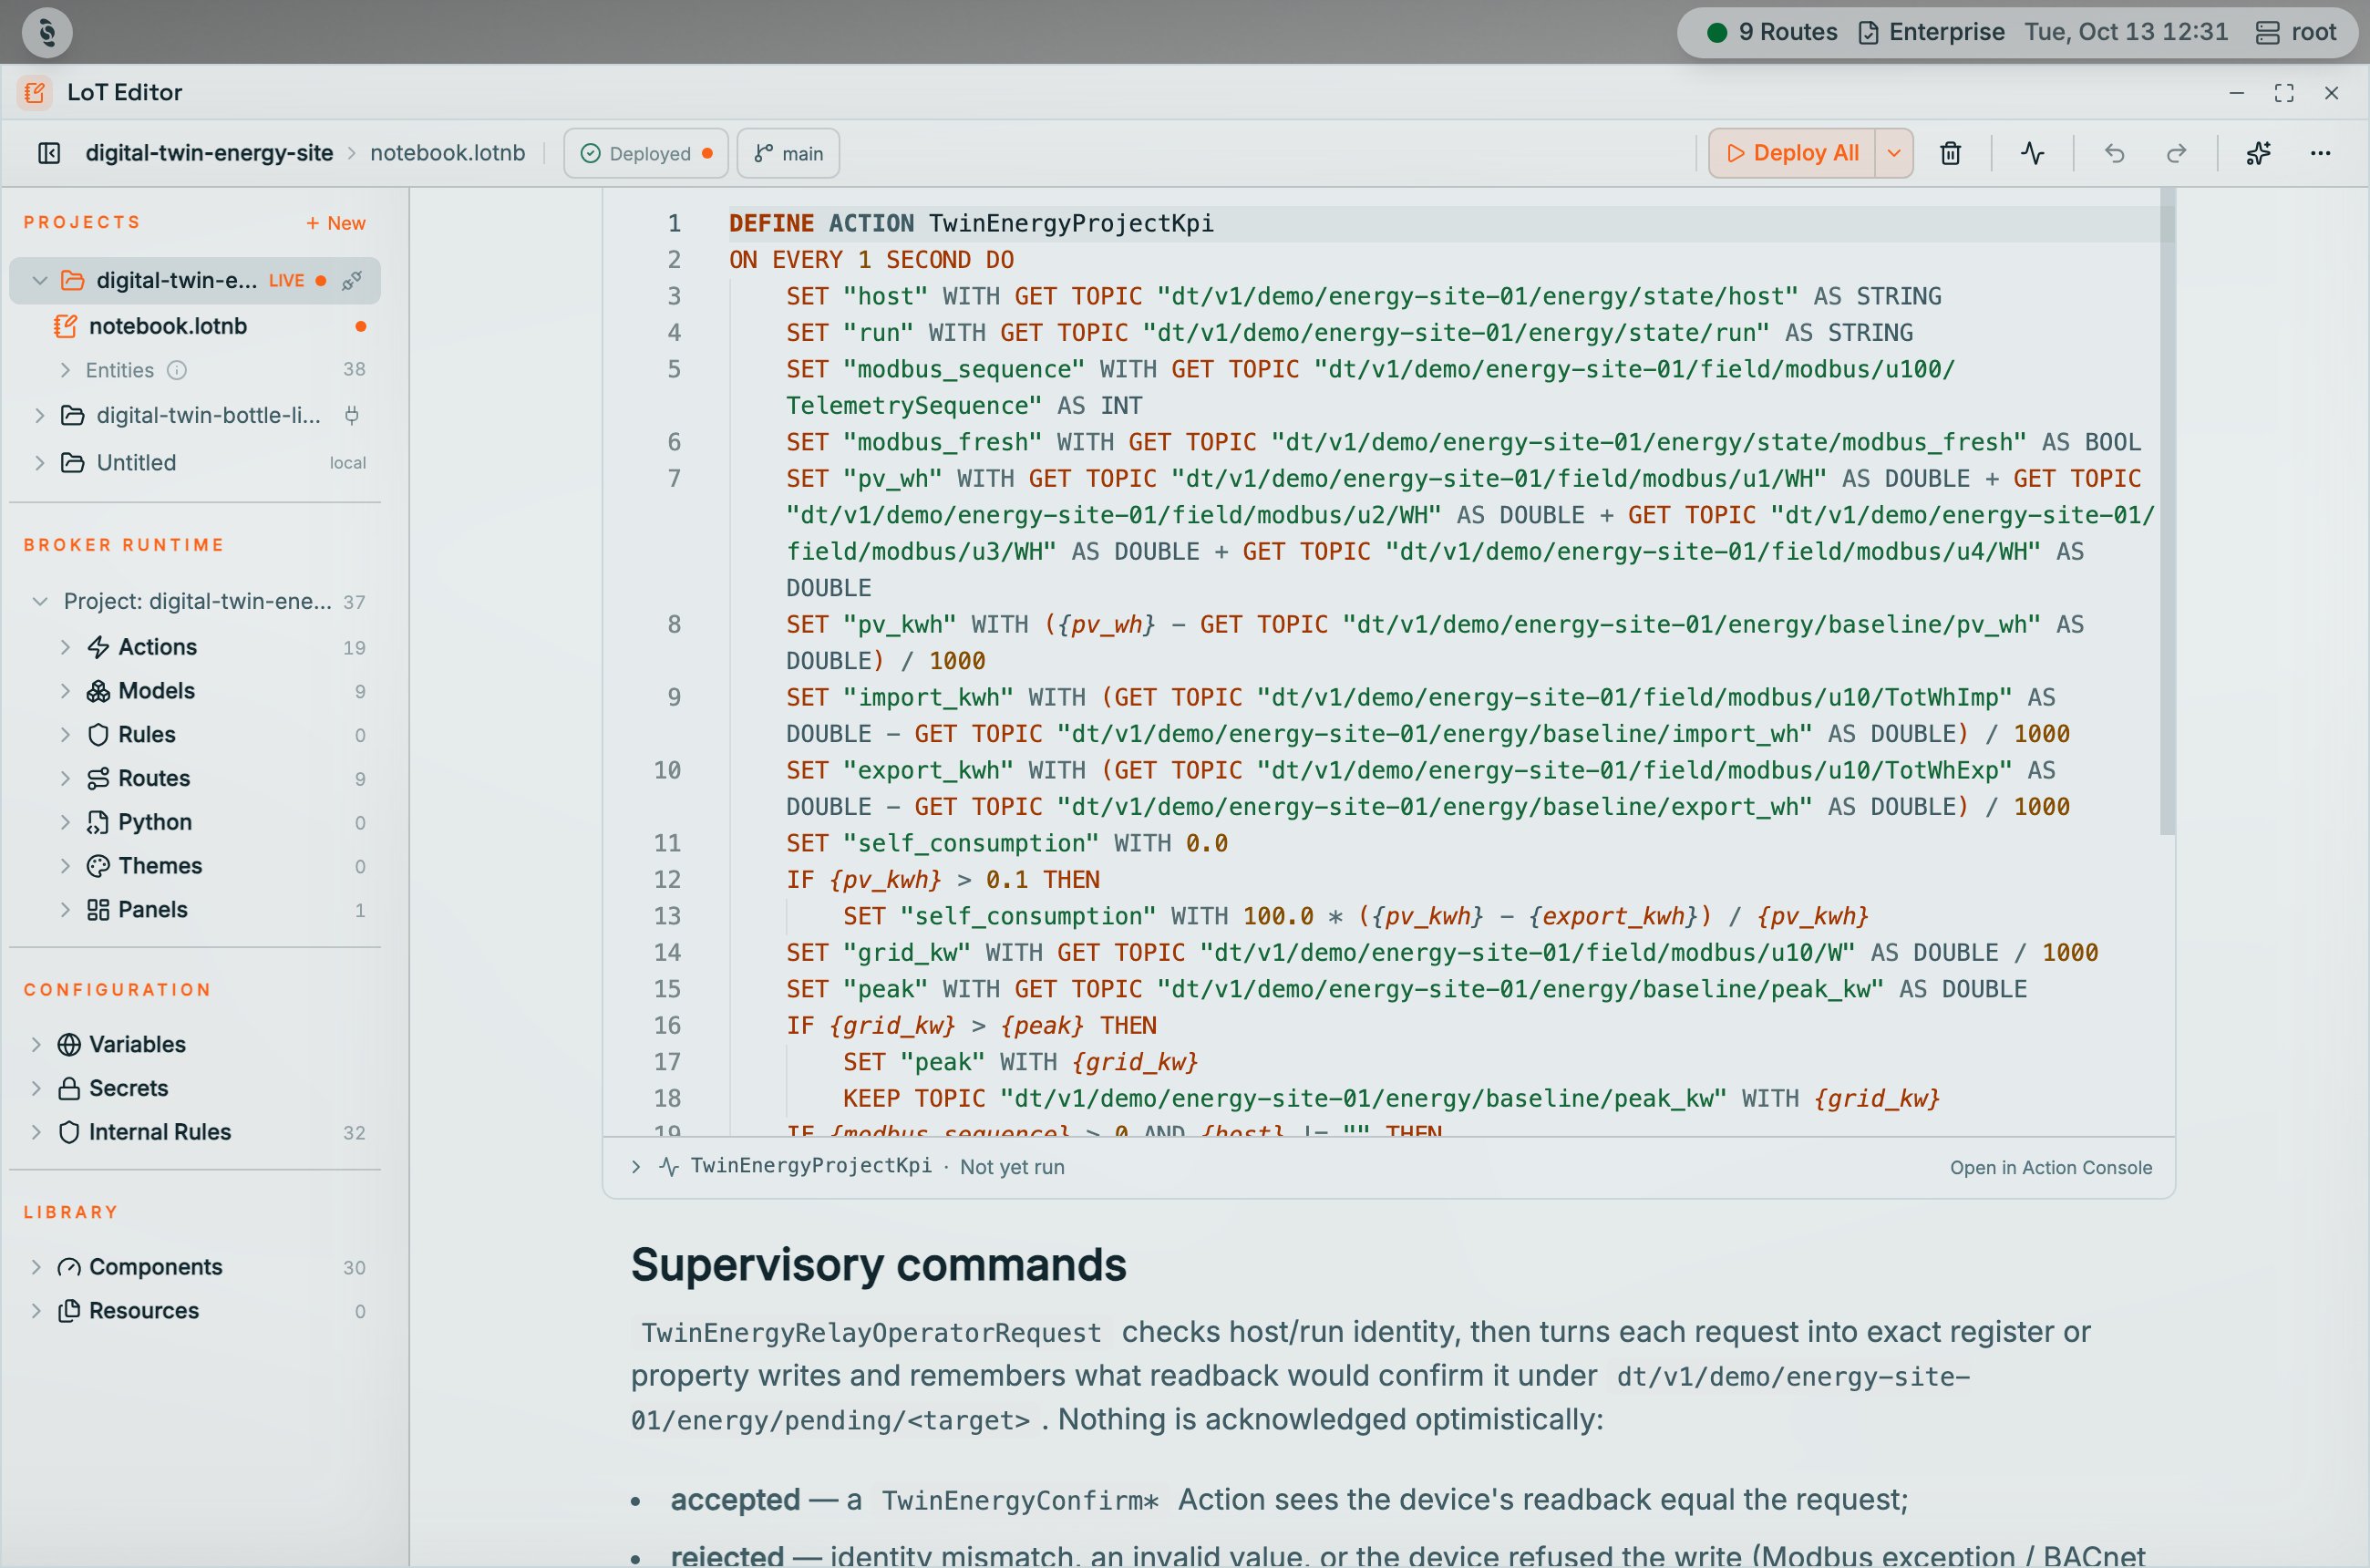The width and height of the screenshot is (2370, 1568).
Task: Open the activity pulse icon in toolbar
Action: 2032,153
